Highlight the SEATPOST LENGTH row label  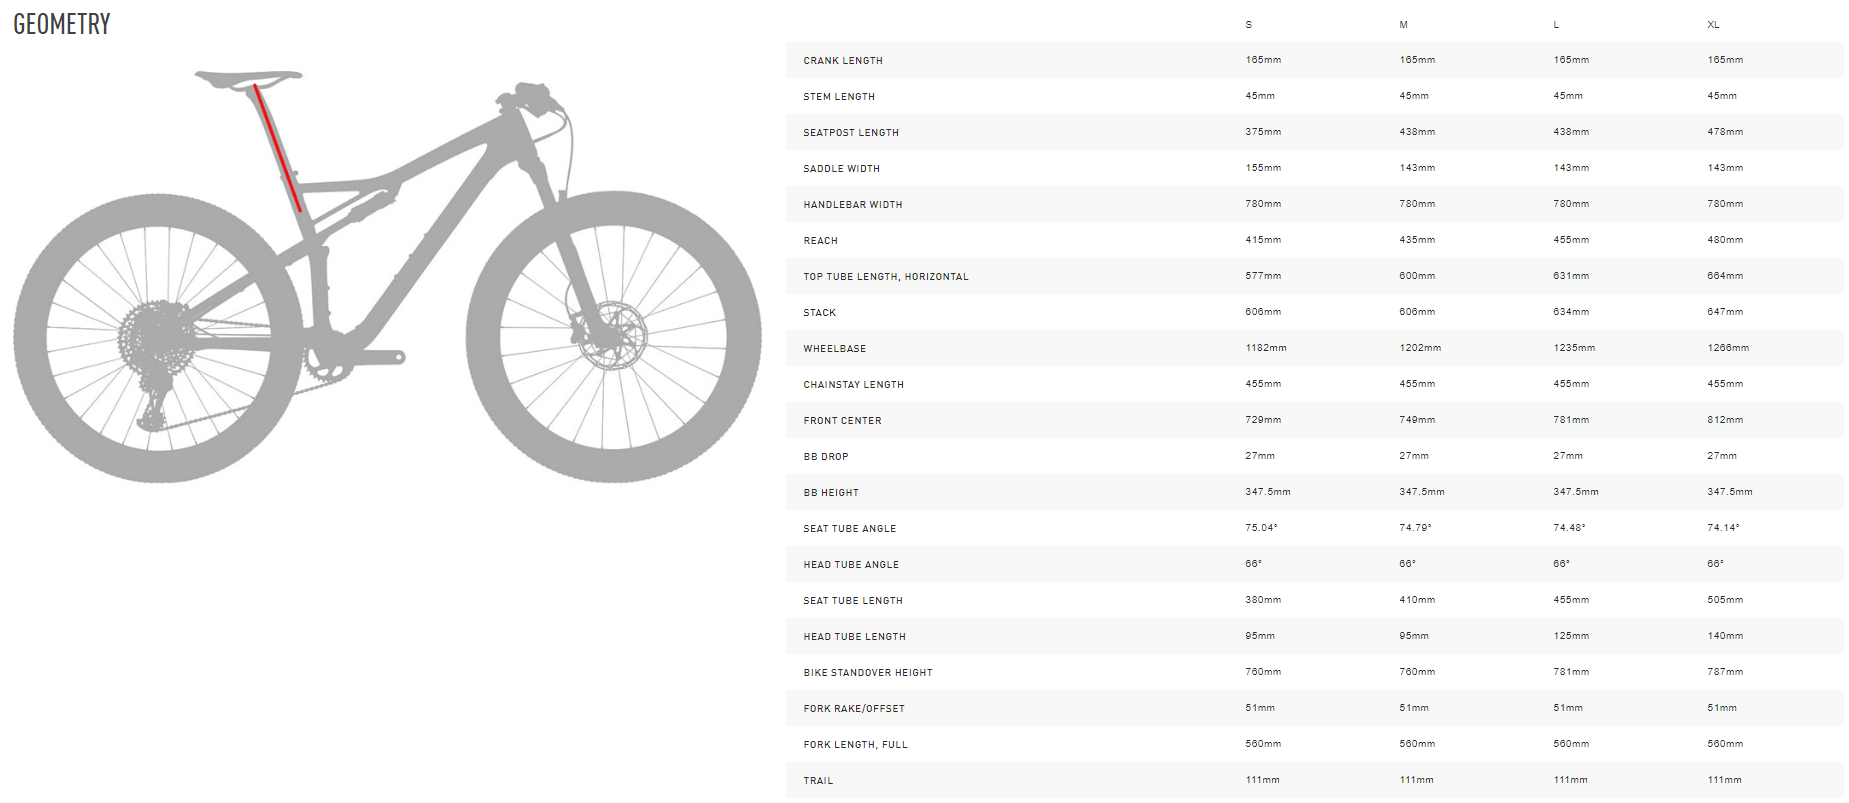[x=851, y=133]
